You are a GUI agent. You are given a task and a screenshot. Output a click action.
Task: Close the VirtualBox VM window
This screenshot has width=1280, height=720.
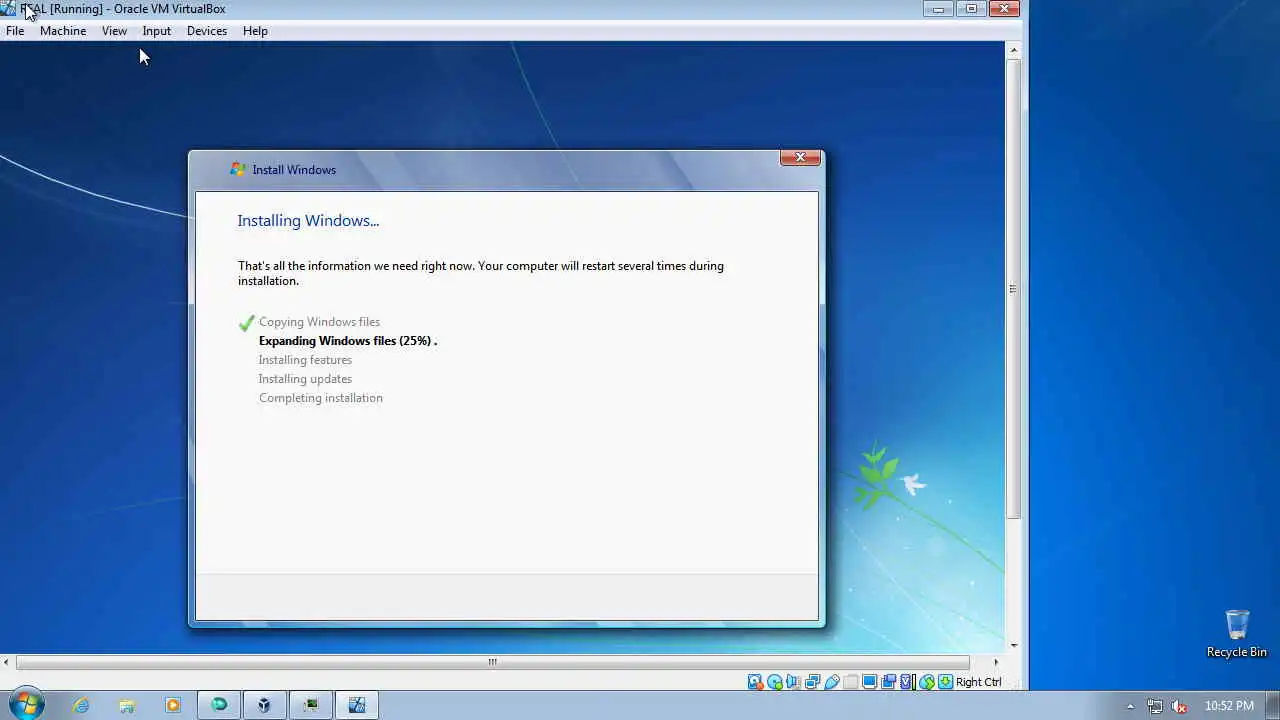[x=1004, y=9]
